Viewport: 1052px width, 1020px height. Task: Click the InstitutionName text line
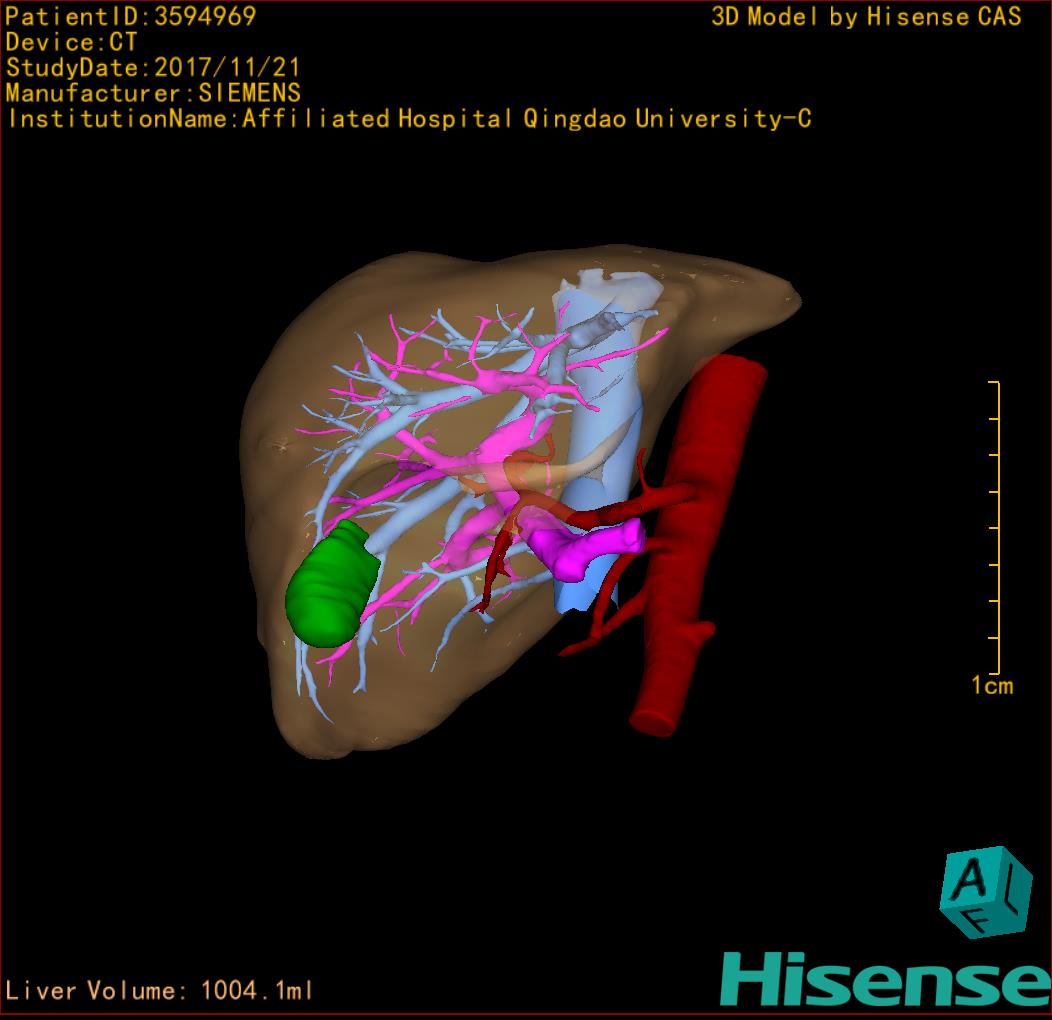coord(408,119)
